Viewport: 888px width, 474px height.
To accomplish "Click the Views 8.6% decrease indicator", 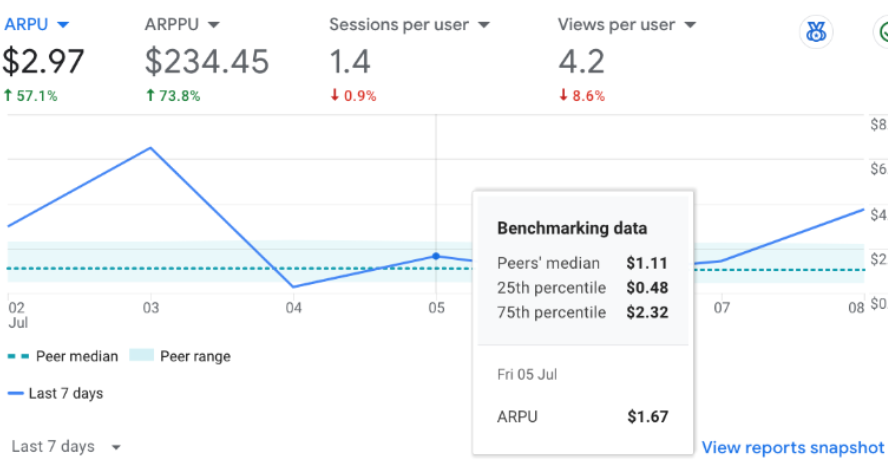I will pyautogui.click(x=582, y=96).
